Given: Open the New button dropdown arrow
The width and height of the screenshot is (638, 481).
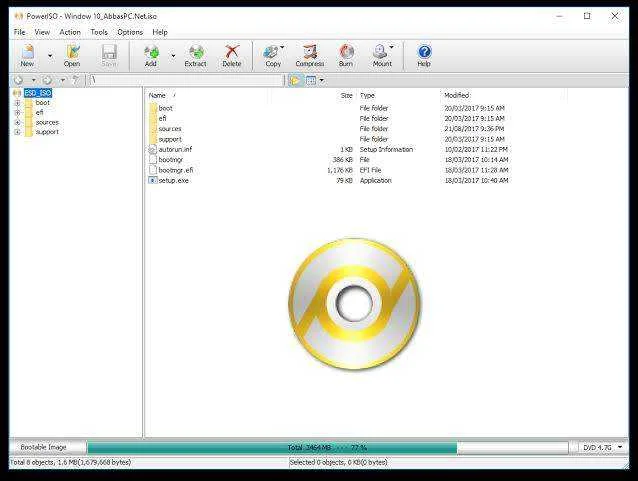Looking at the screenshot, I should tap(50, 56).
